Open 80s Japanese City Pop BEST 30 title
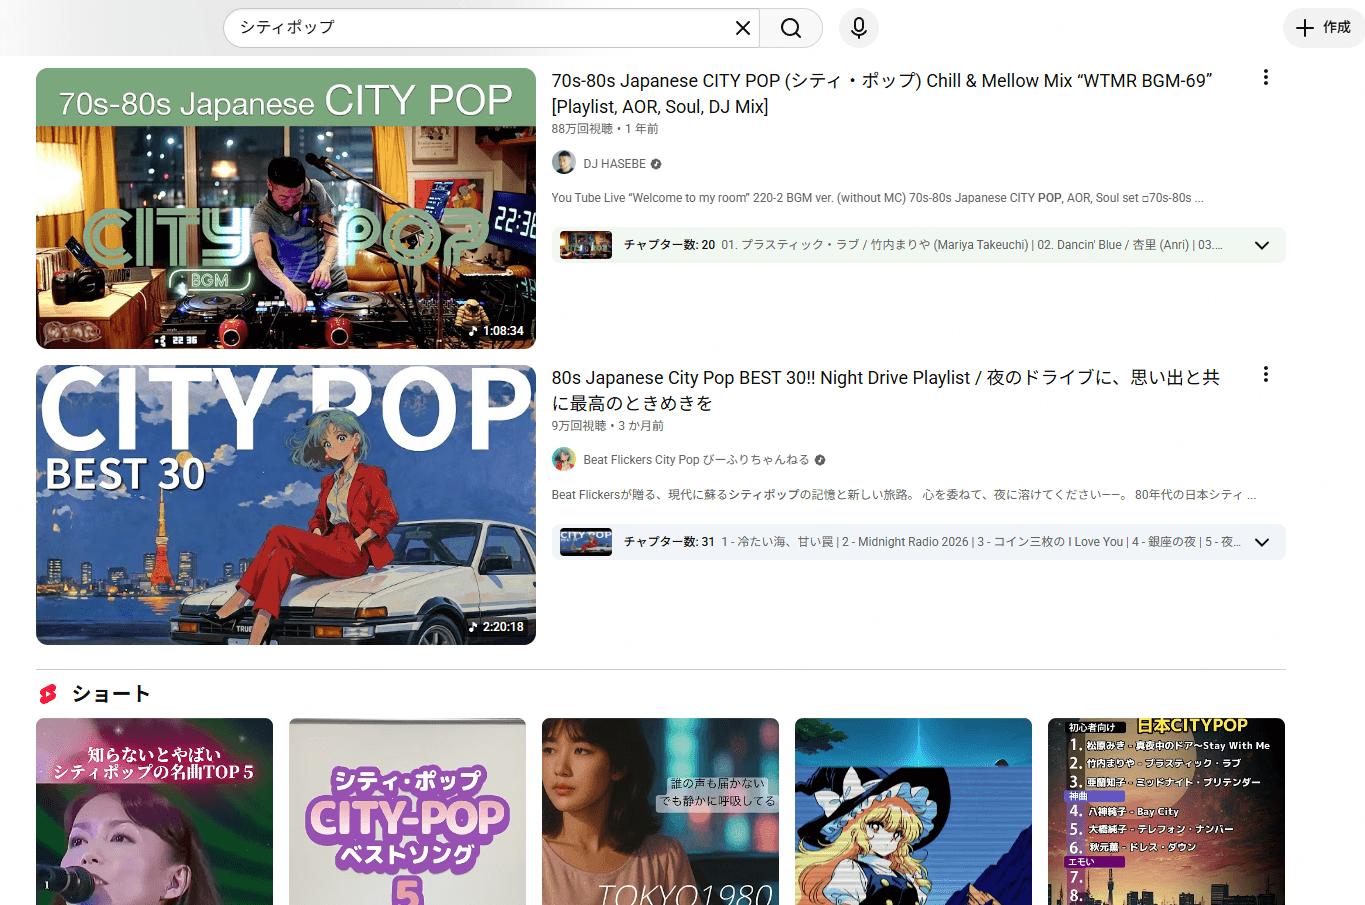This screenshot has width=1365, height=905. point(885,390)
